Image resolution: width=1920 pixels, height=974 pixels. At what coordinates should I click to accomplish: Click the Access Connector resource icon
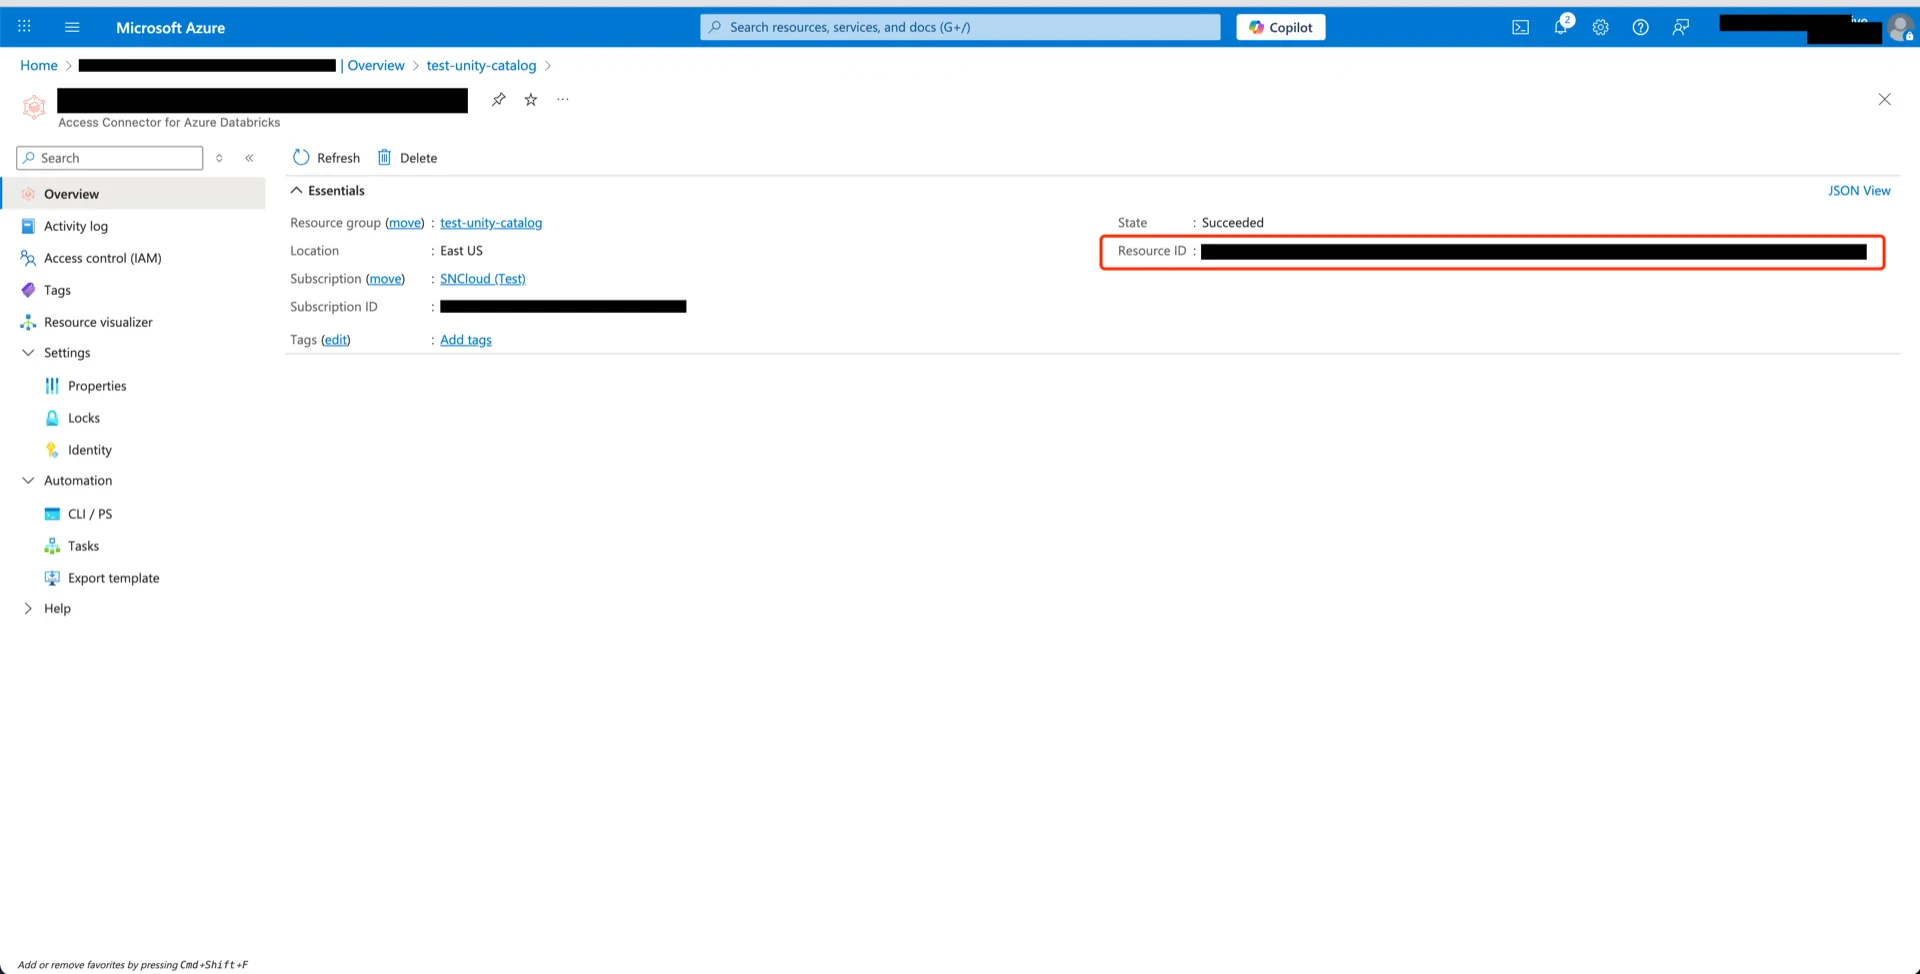(34, 106)
